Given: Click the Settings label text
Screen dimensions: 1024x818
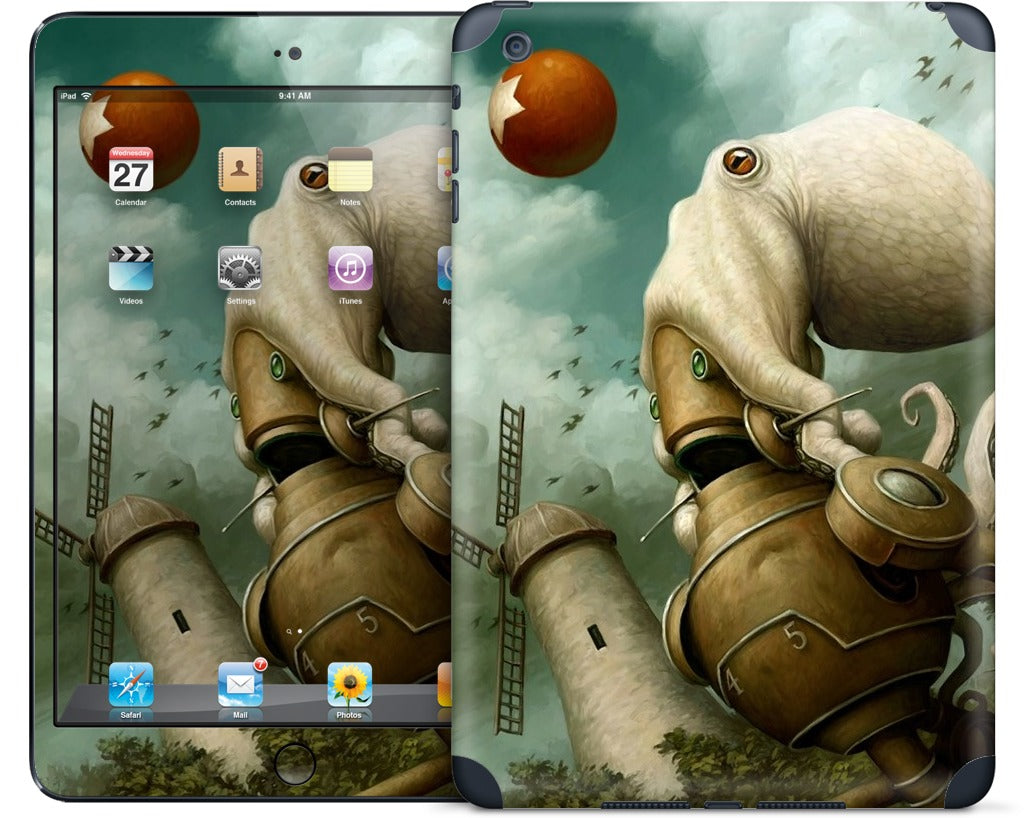Looking at the screenshot, I should 241,301.
